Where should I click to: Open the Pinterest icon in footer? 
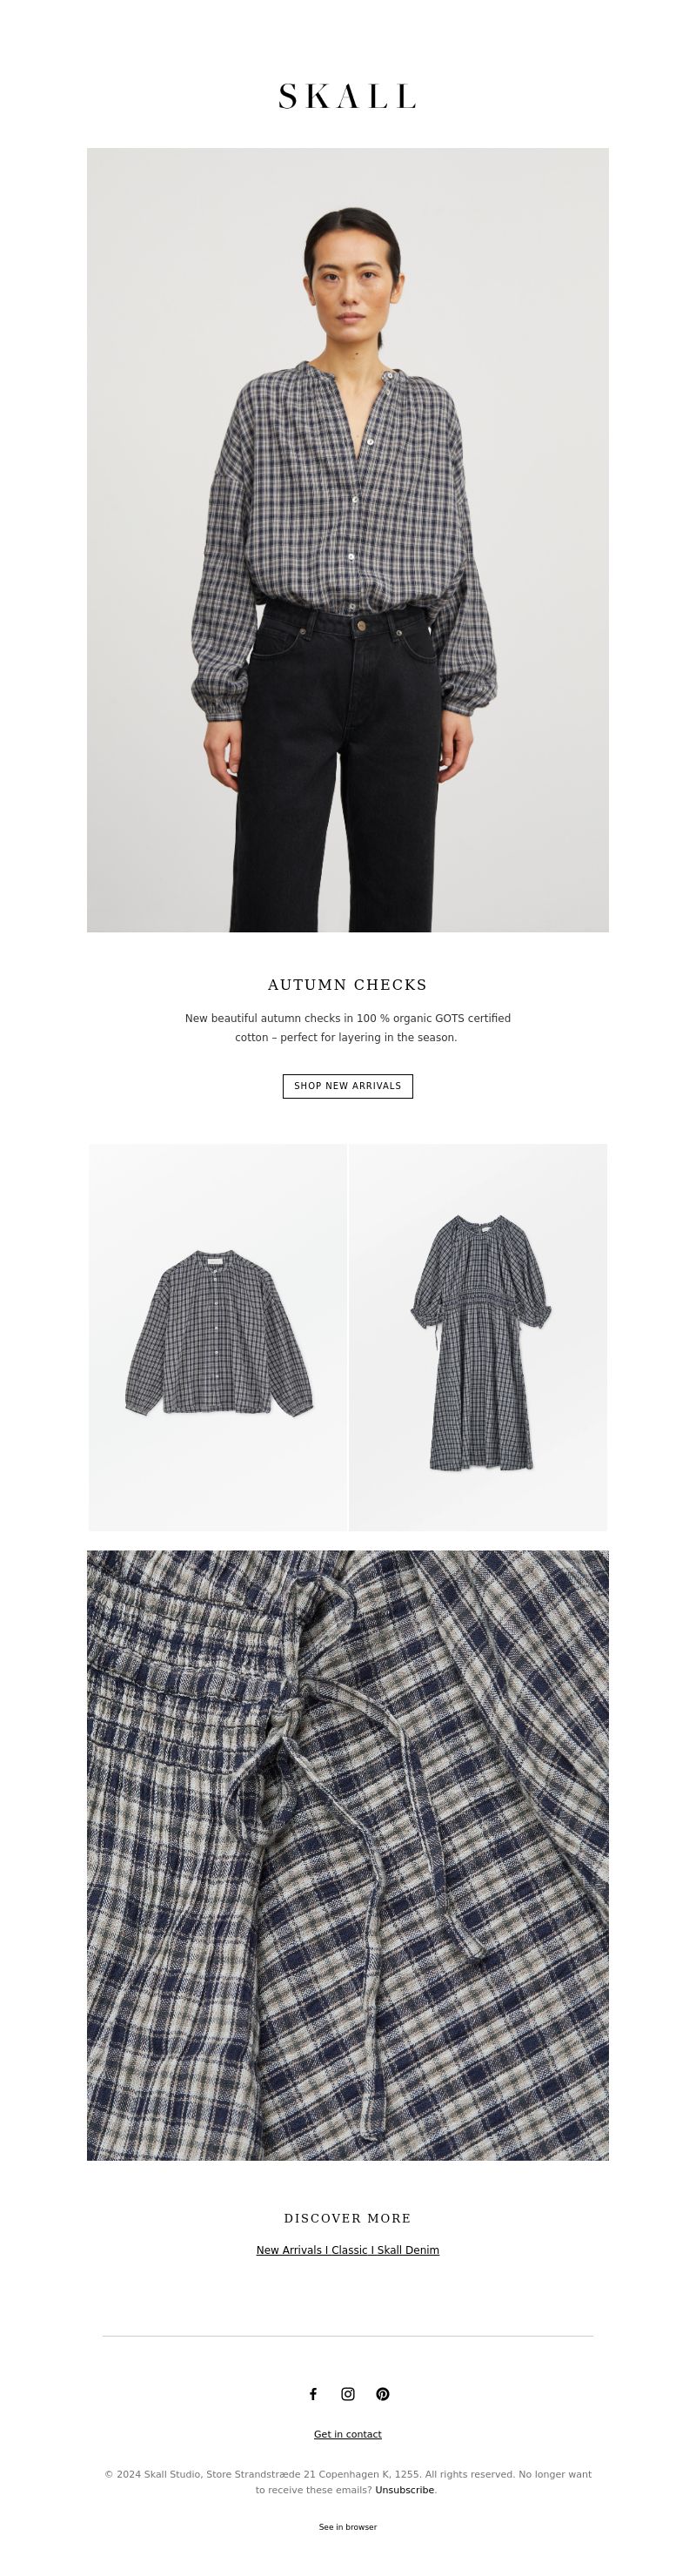[x=383, y=2394]
